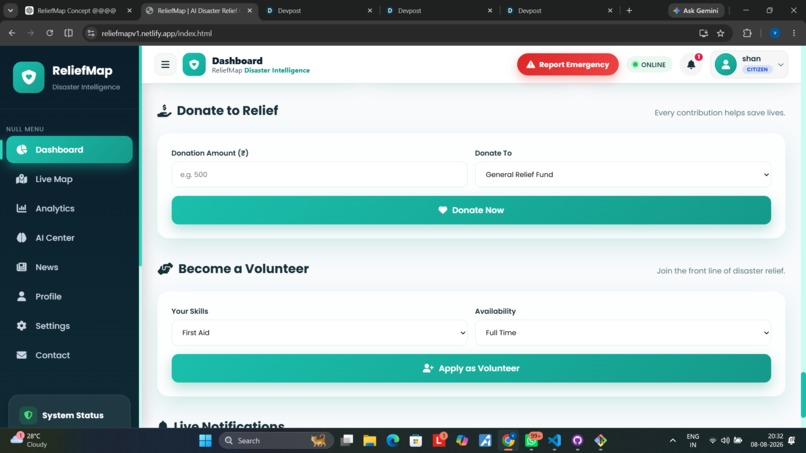The width and height of the screenshot is (806, 453).
Task: Click the Windows taskbar Search box
Action: click(x=276, y=441)
